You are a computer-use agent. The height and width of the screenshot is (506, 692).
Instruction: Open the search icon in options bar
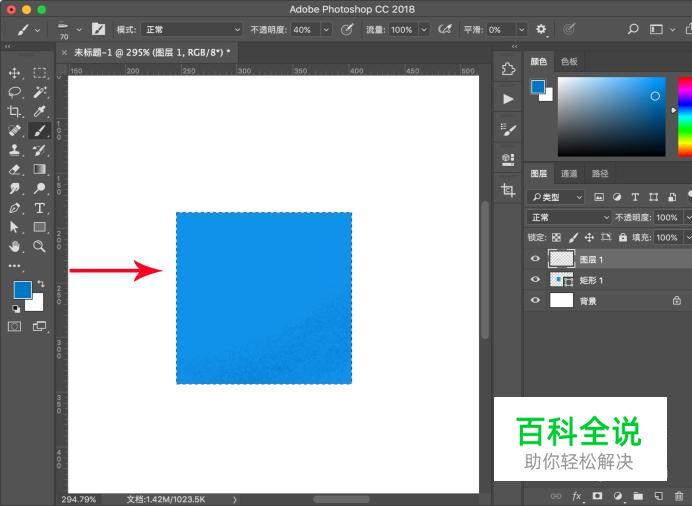click(633, 30)
